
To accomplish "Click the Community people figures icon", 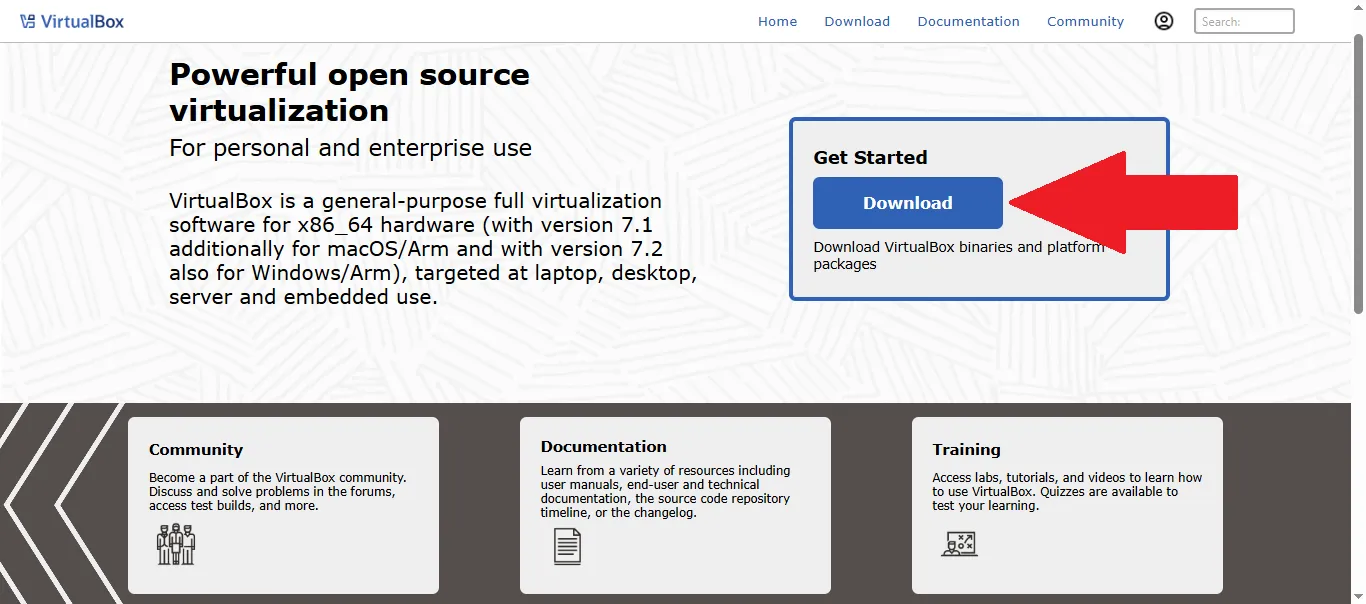I will pyautogui.click(x=176, y=545).
